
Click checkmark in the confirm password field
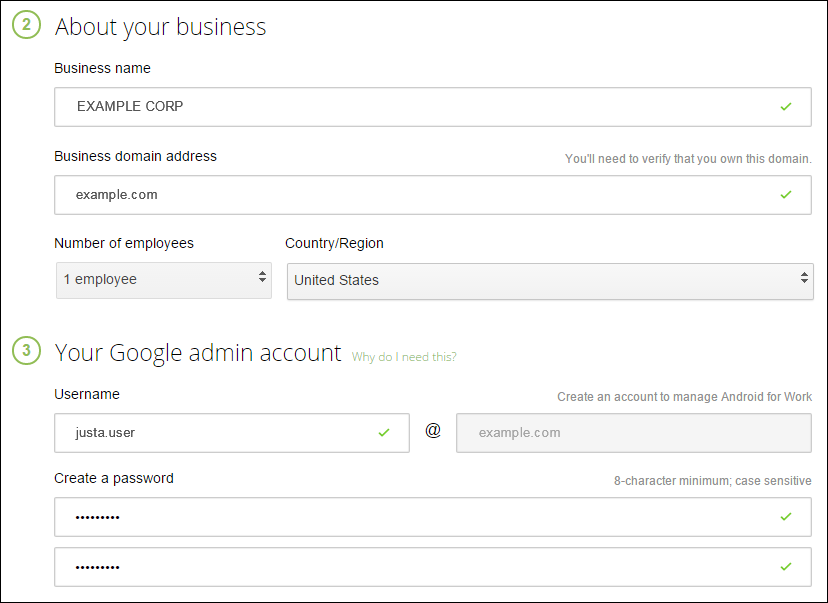(786, 567)
